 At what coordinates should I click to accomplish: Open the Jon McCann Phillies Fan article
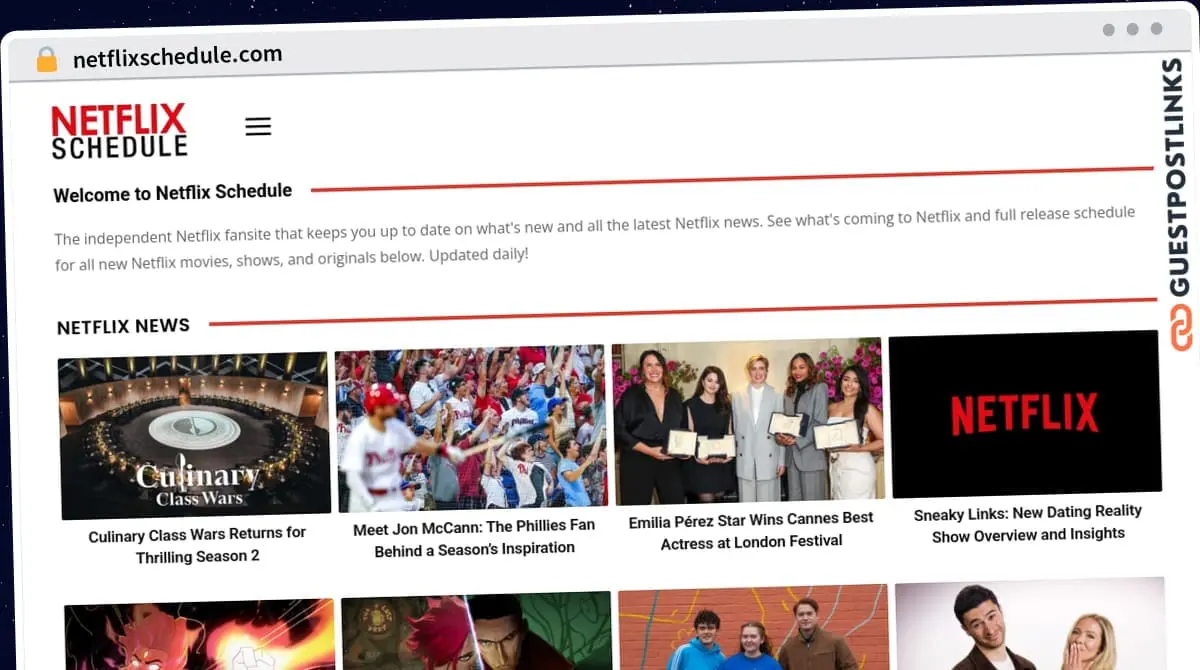[x=473, y=537]
